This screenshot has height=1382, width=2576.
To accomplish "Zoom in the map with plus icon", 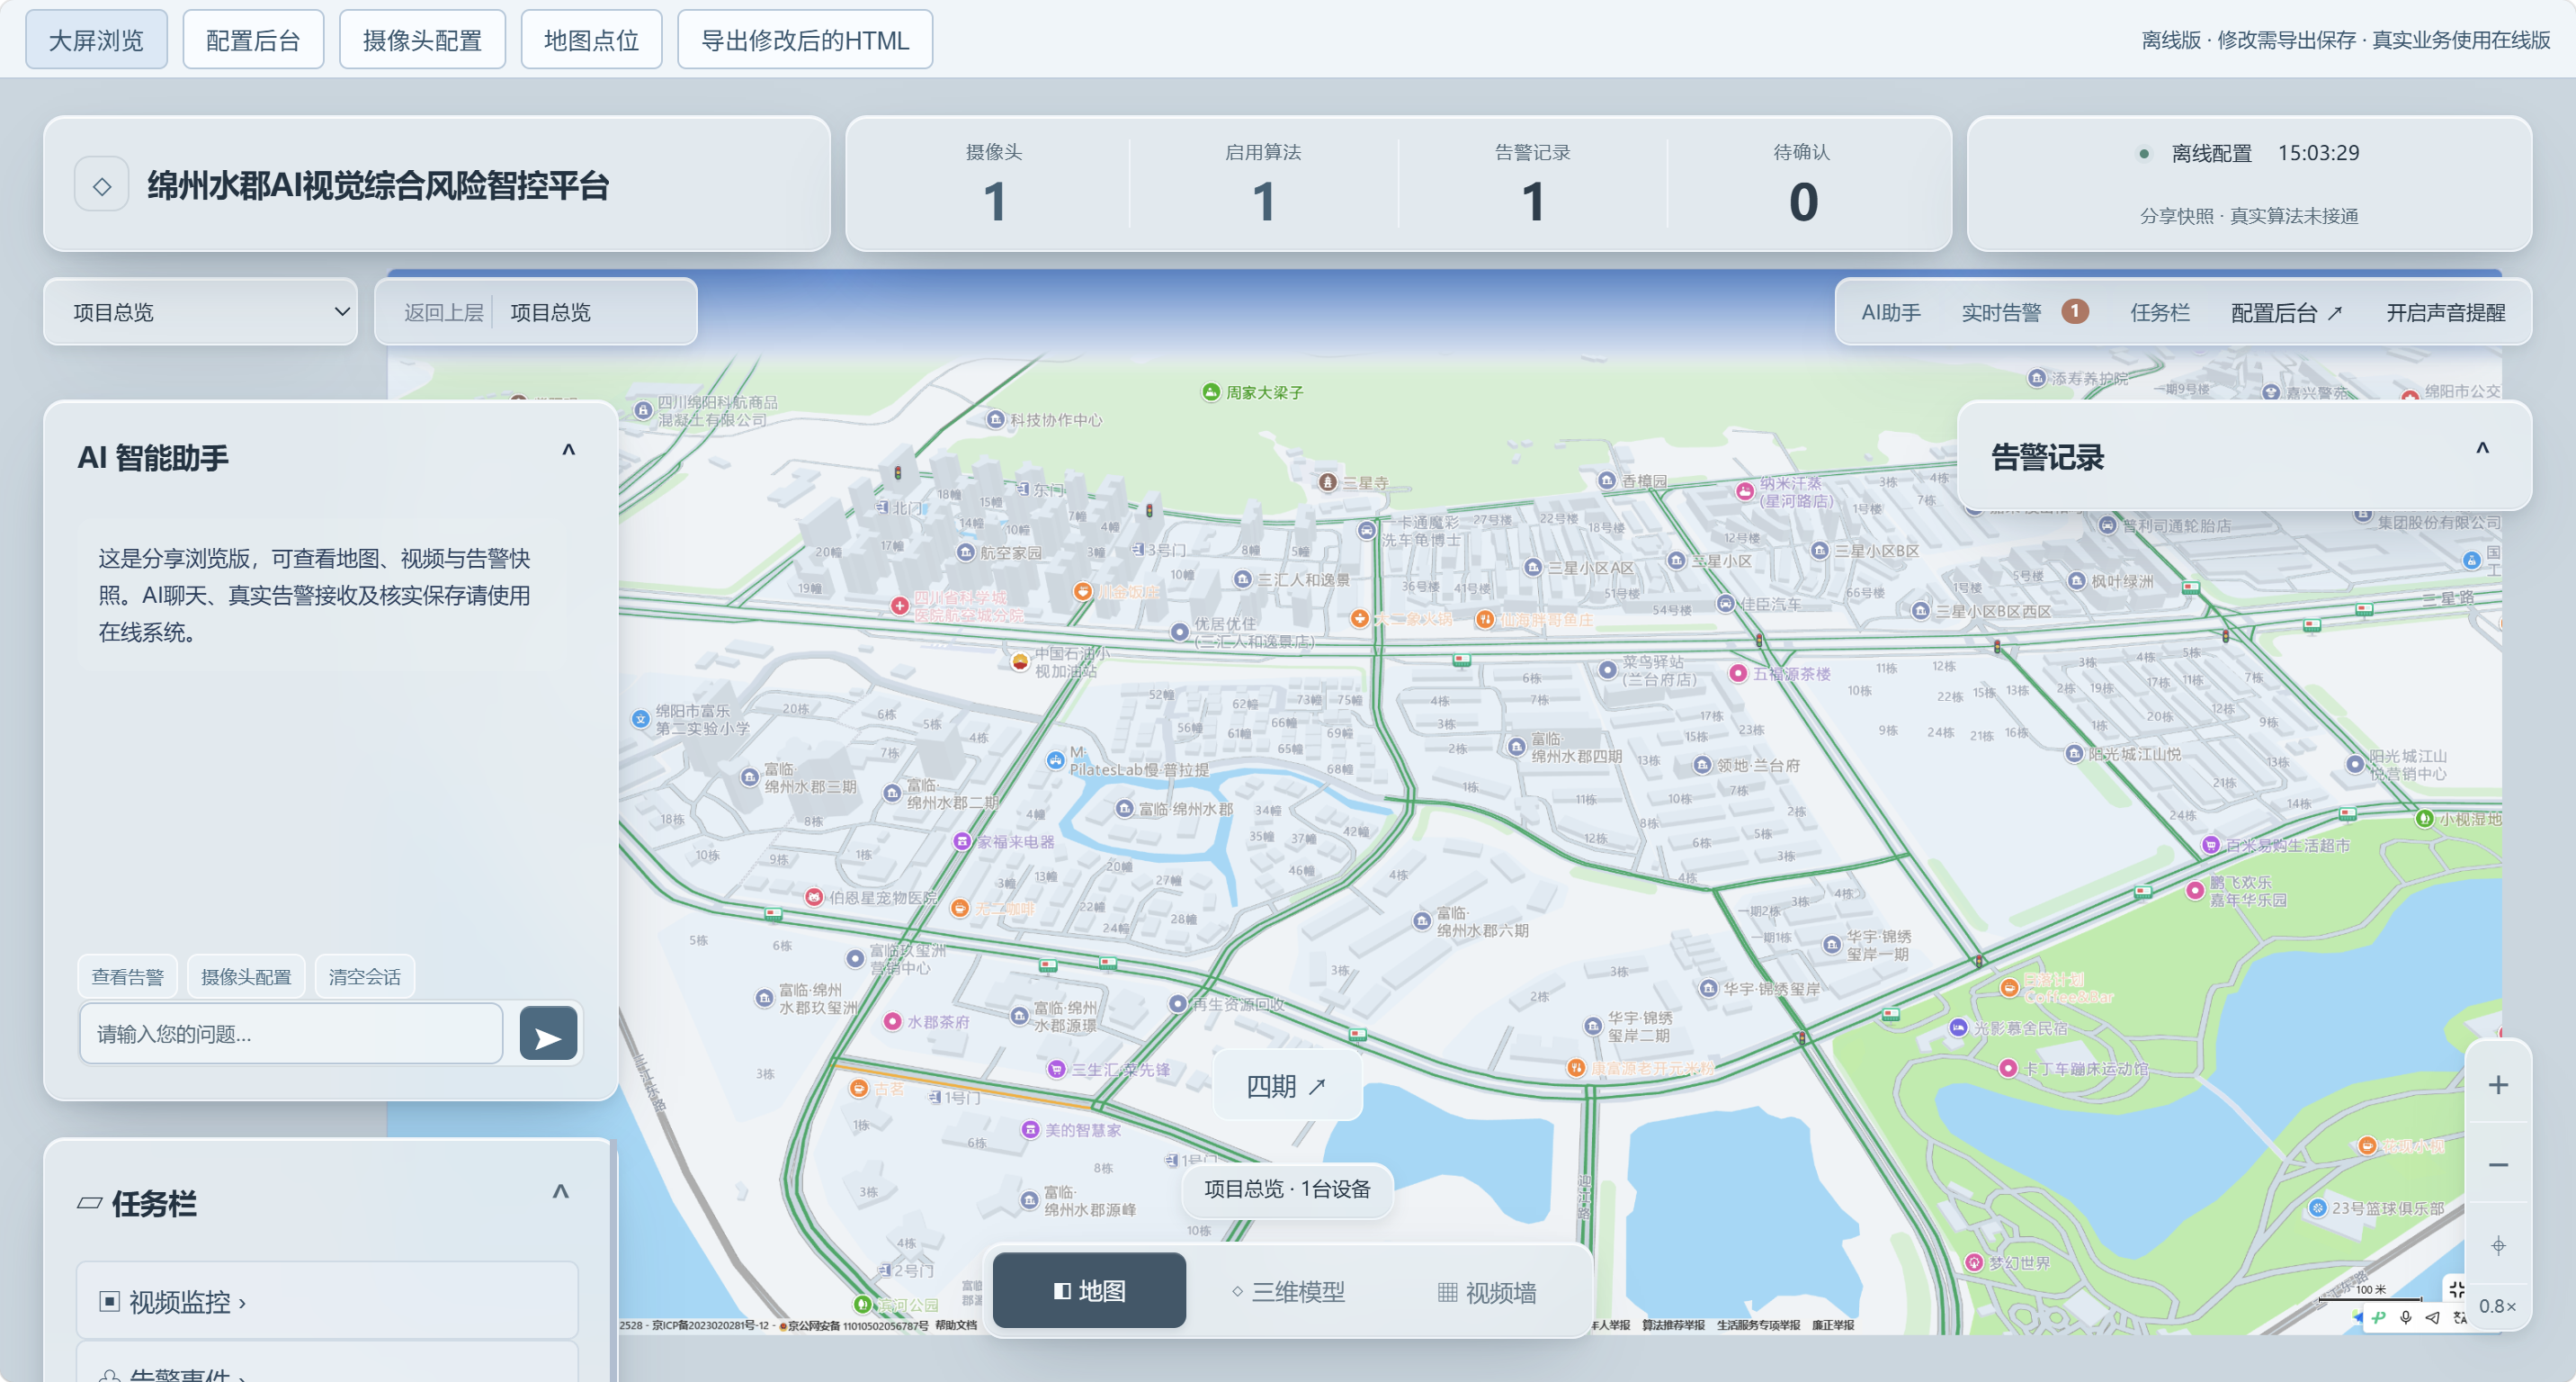I will [x=2498, y=1085].
